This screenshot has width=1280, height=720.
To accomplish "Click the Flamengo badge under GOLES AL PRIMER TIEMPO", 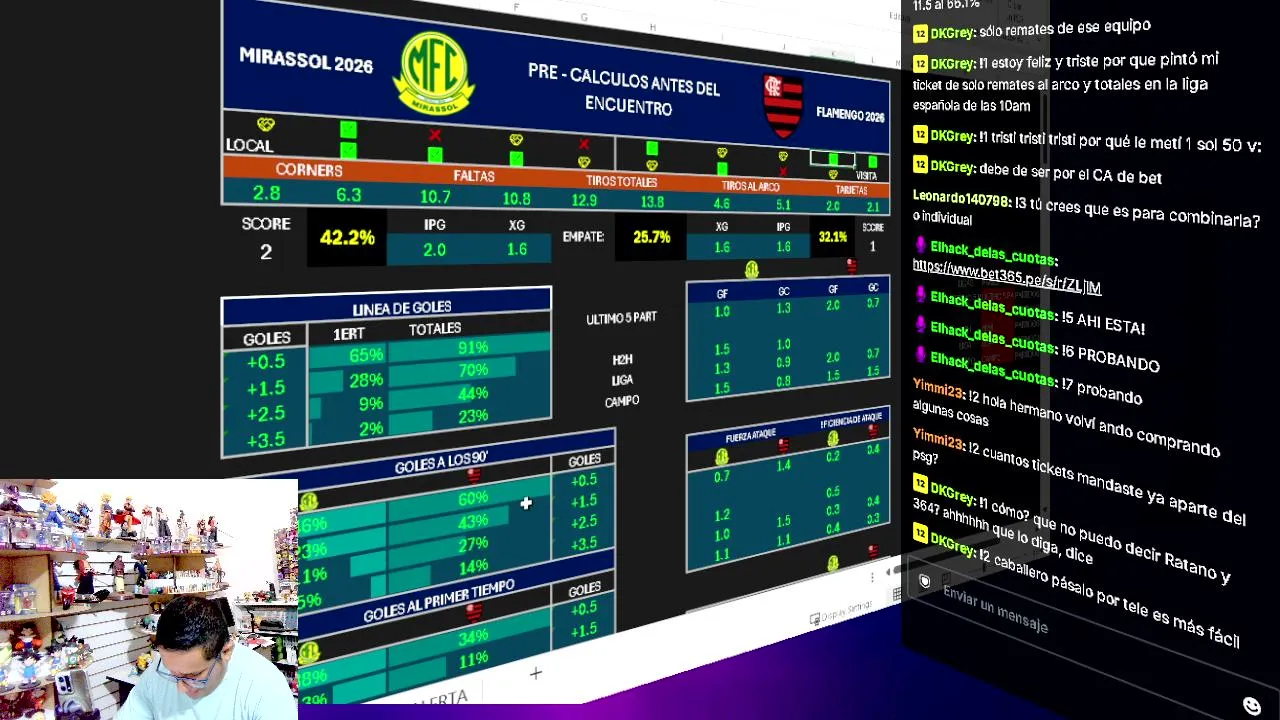I will (476, 612).
